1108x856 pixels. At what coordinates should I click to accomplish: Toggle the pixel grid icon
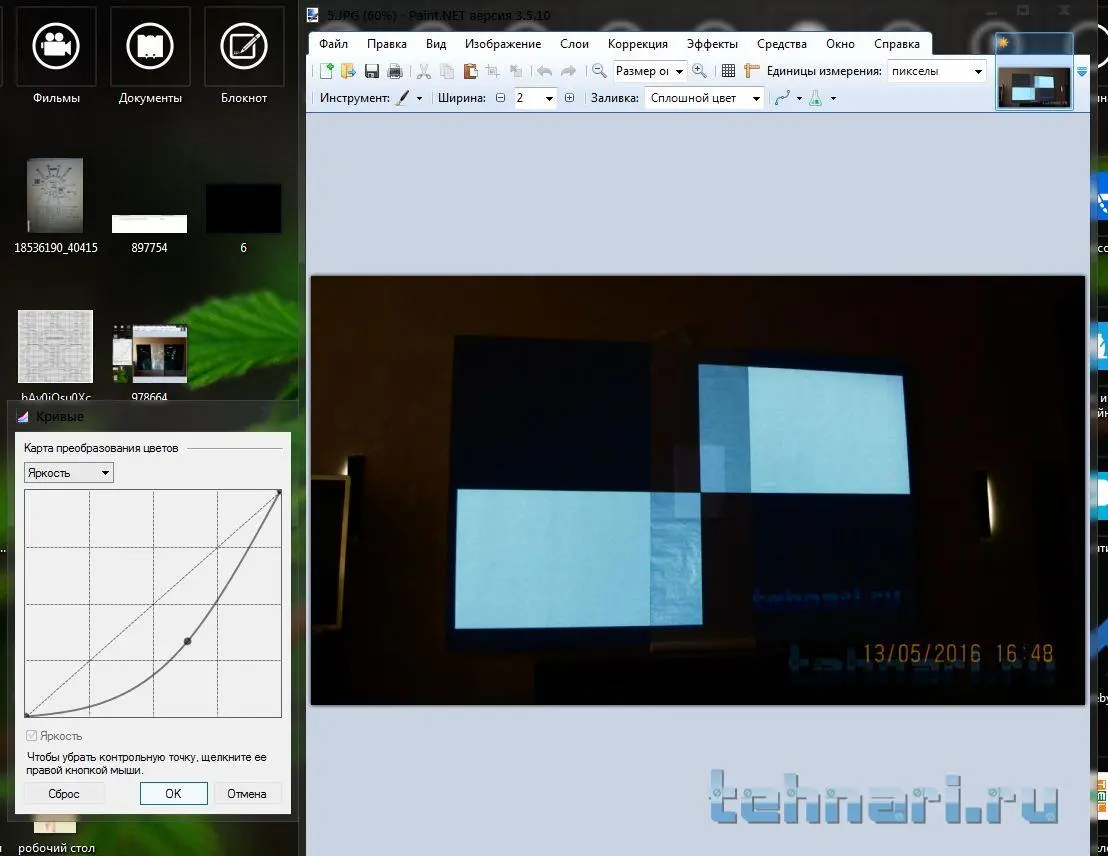click(x=729, y=71)
